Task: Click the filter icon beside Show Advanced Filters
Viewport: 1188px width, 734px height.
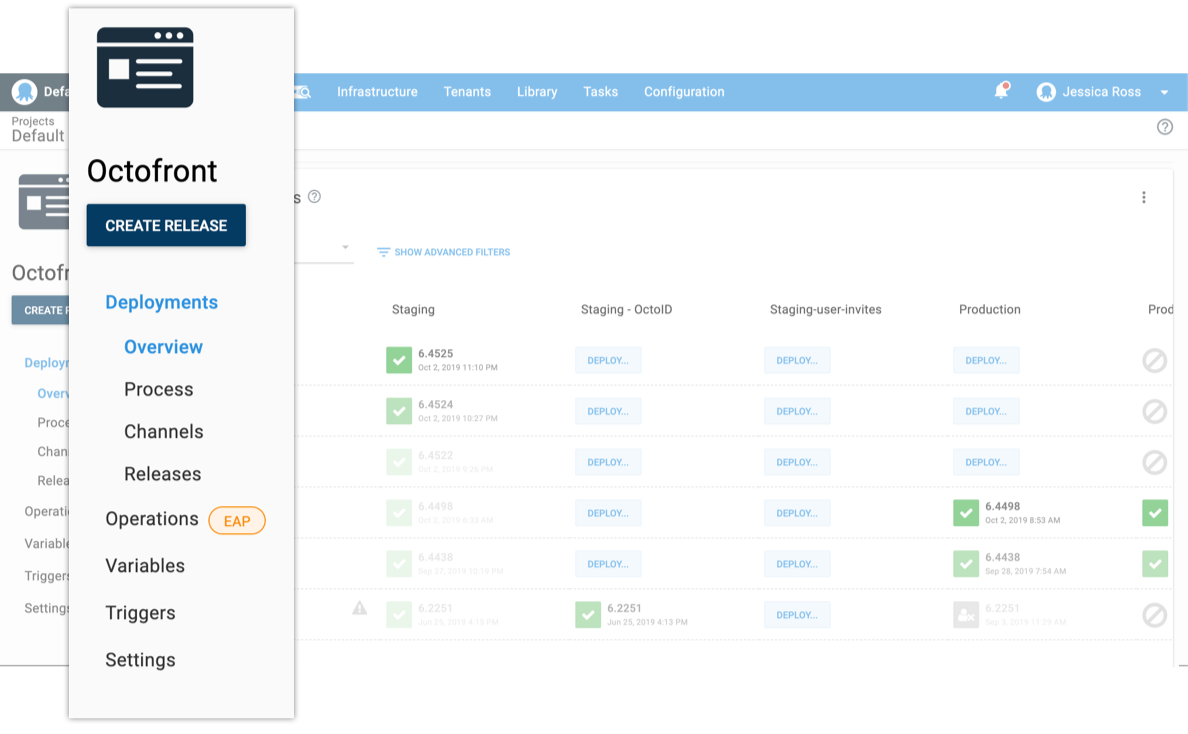Action: (x=383, y=252)
